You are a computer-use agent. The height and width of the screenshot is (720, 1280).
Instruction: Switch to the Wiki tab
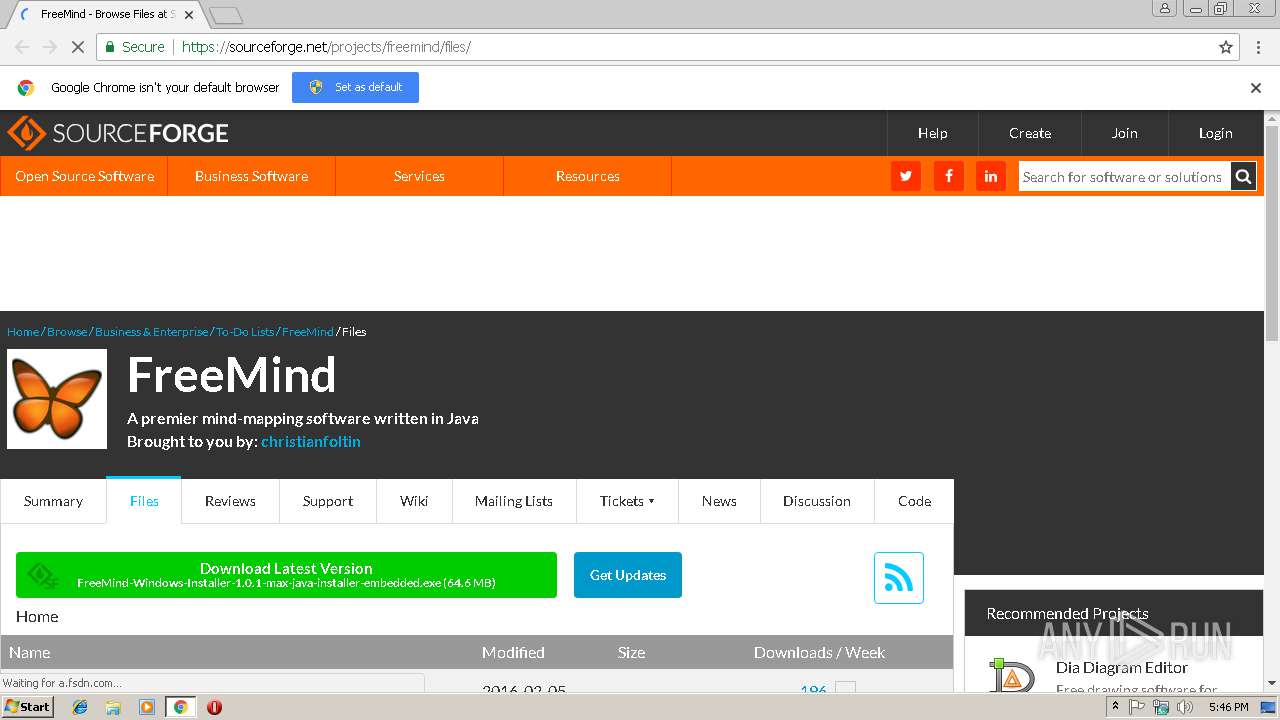click(414, 501)
